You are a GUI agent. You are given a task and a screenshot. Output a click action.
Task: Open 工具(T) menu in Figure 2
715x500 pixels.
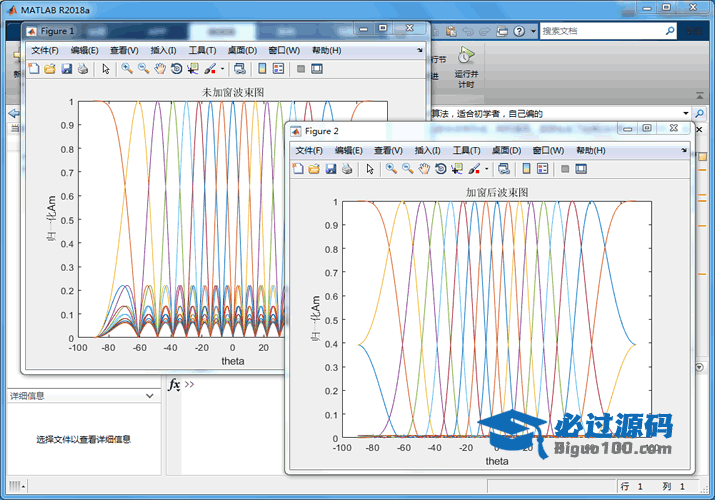tap(466, 150)
